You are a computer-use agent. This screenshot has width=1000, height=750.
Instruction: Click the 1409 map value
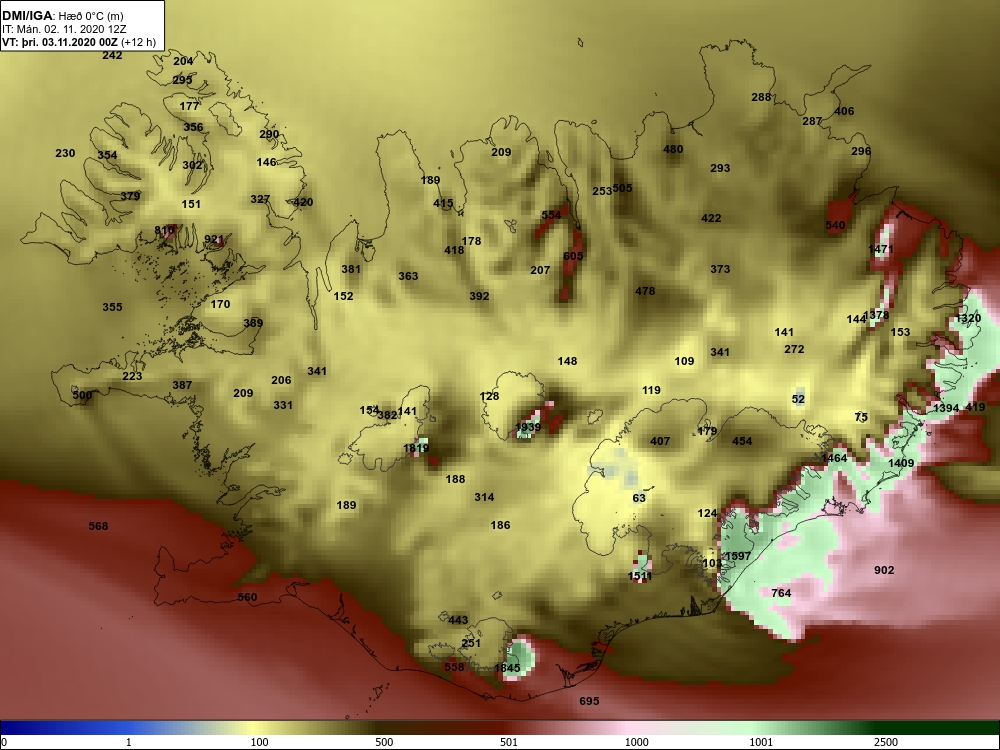tap(901, 463)
